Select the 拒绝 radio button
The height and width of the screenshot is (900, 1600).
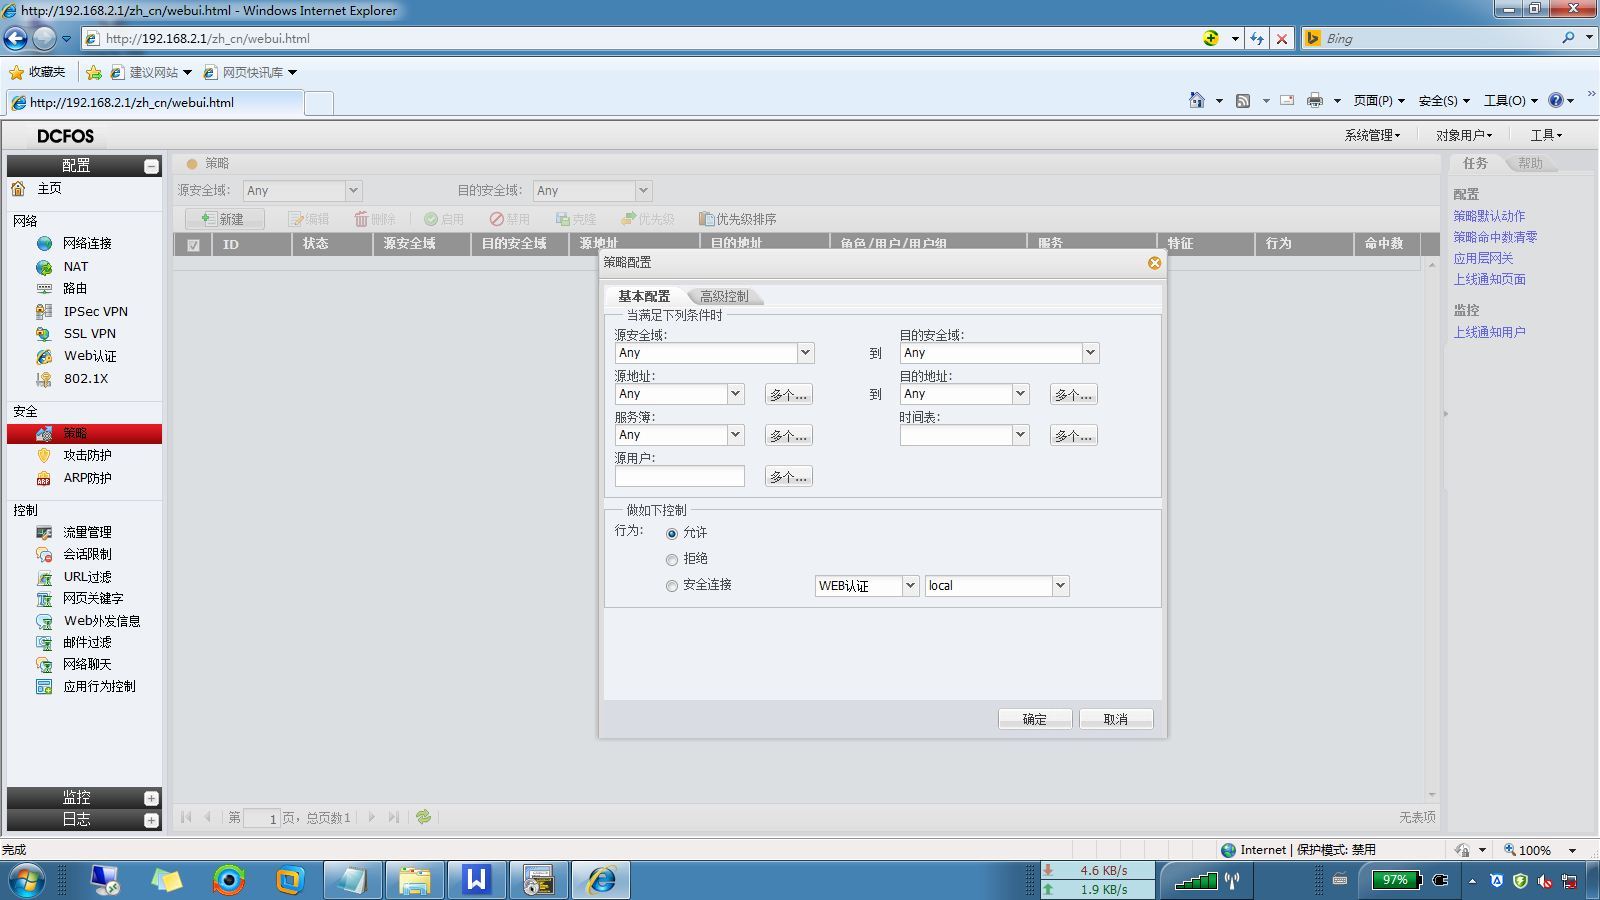click(x=672, y=560)
